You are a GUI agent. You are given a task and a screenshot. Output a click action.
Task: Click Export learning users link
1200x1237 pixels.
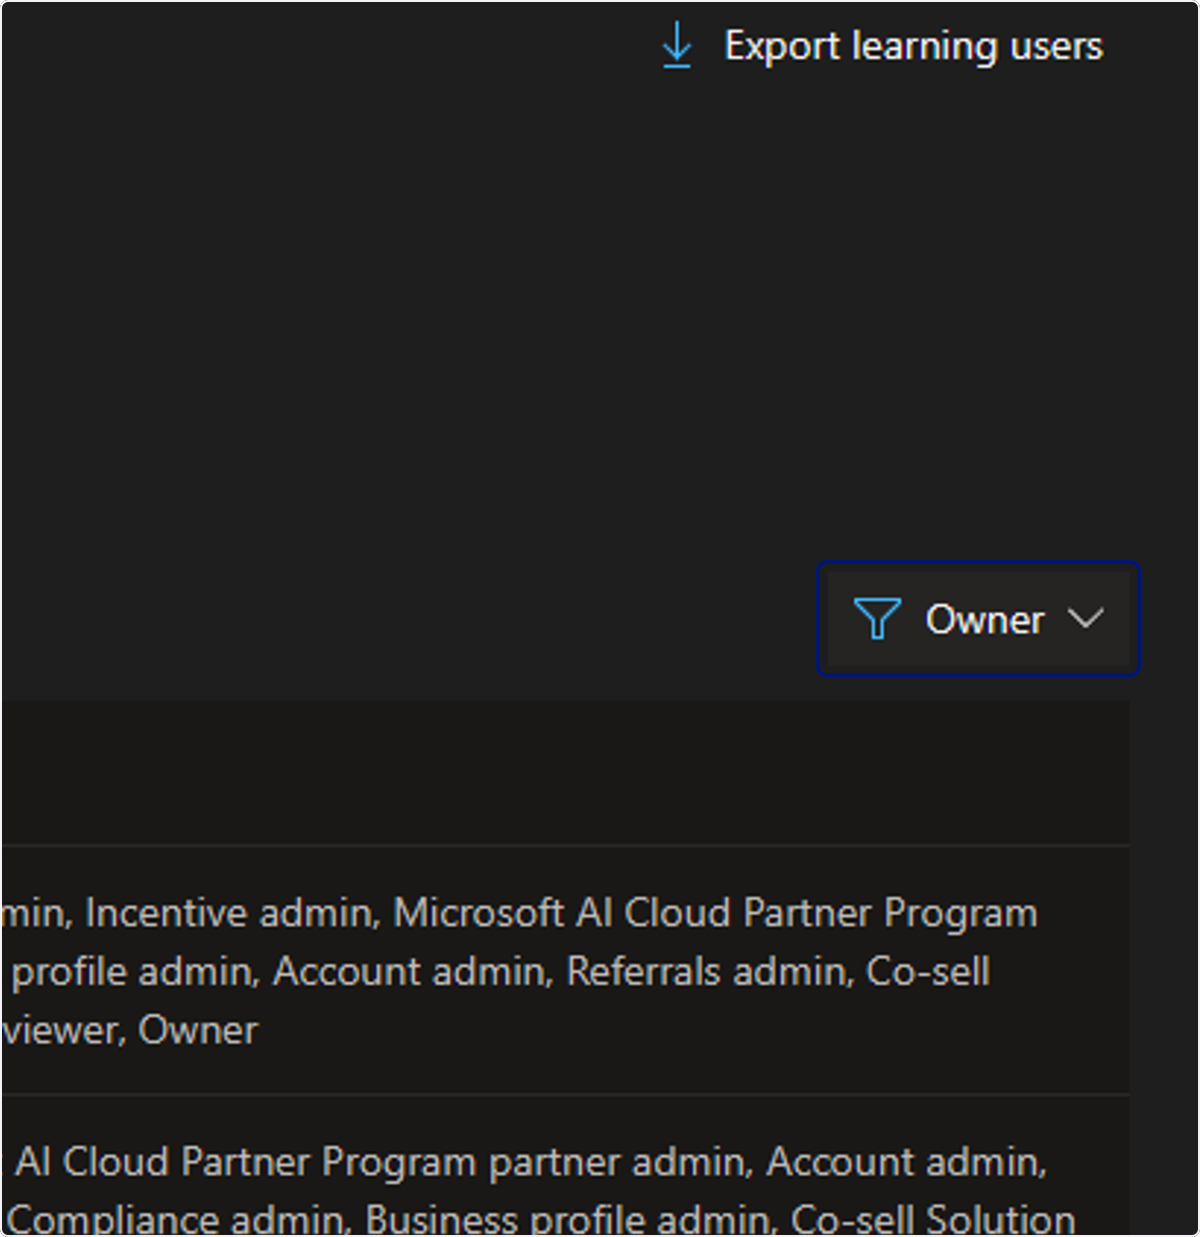pos(913,46)
